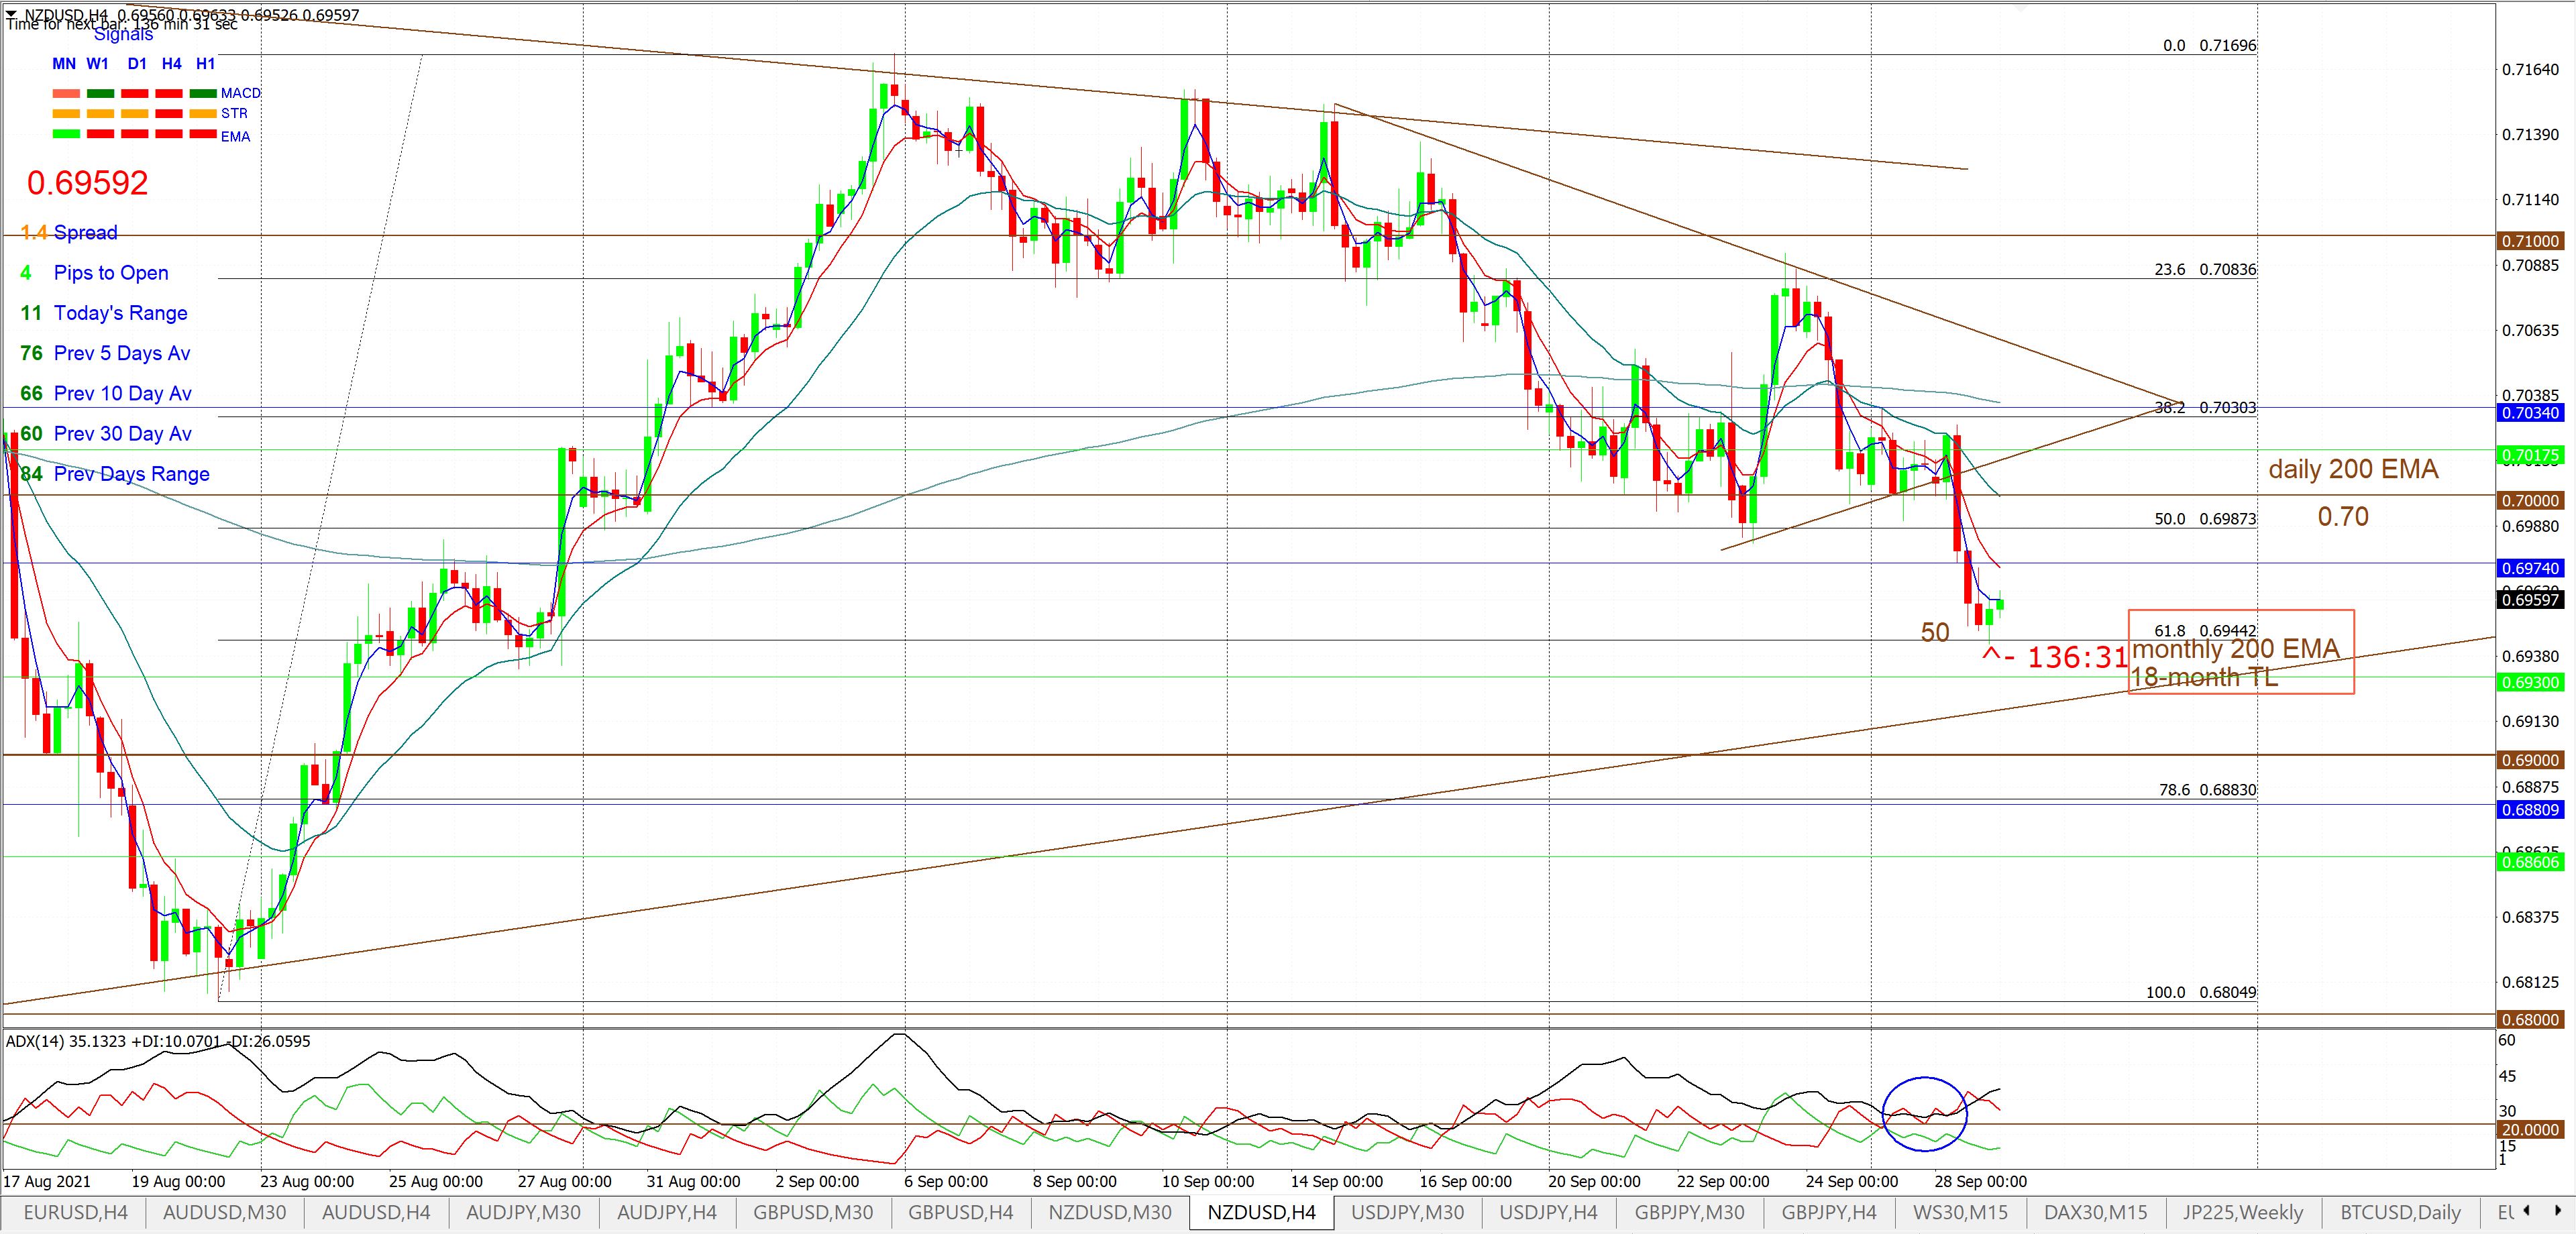Switch to the EURUSD,H4 chart tab
The width and height of the screenshot is (2576, 1234).
(75, 1212)
